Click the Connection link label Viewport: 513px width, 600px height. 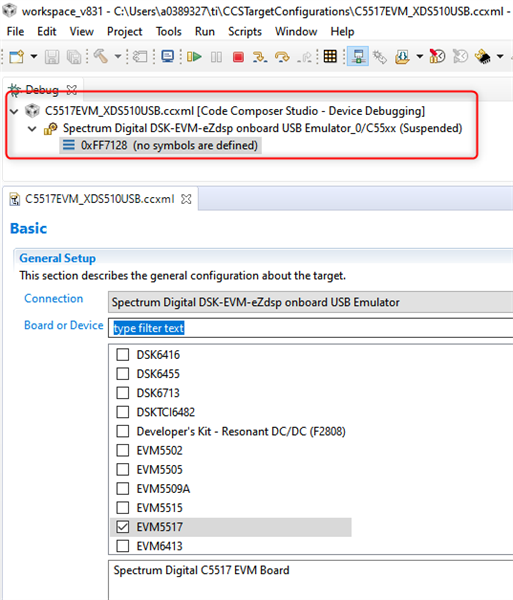click(54, 298)
